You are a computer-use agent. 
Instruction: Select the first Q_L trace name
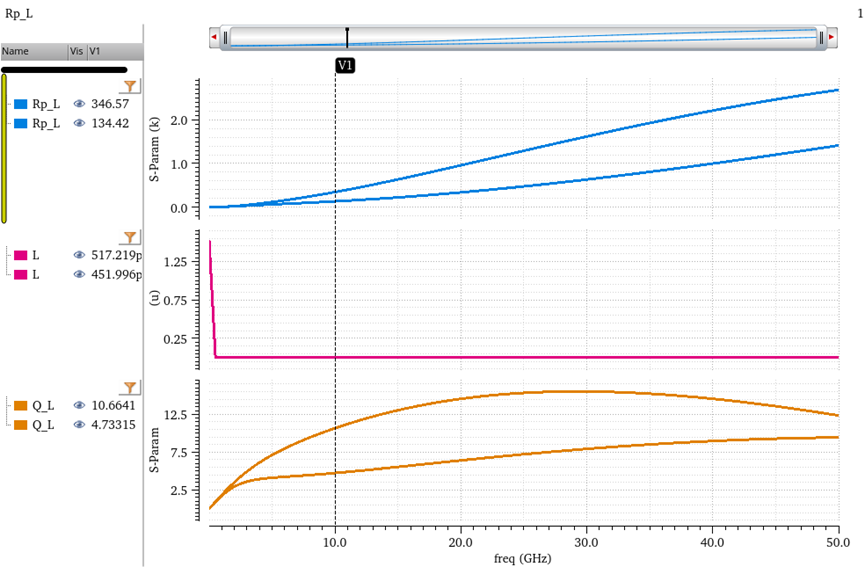click(43, 406)
